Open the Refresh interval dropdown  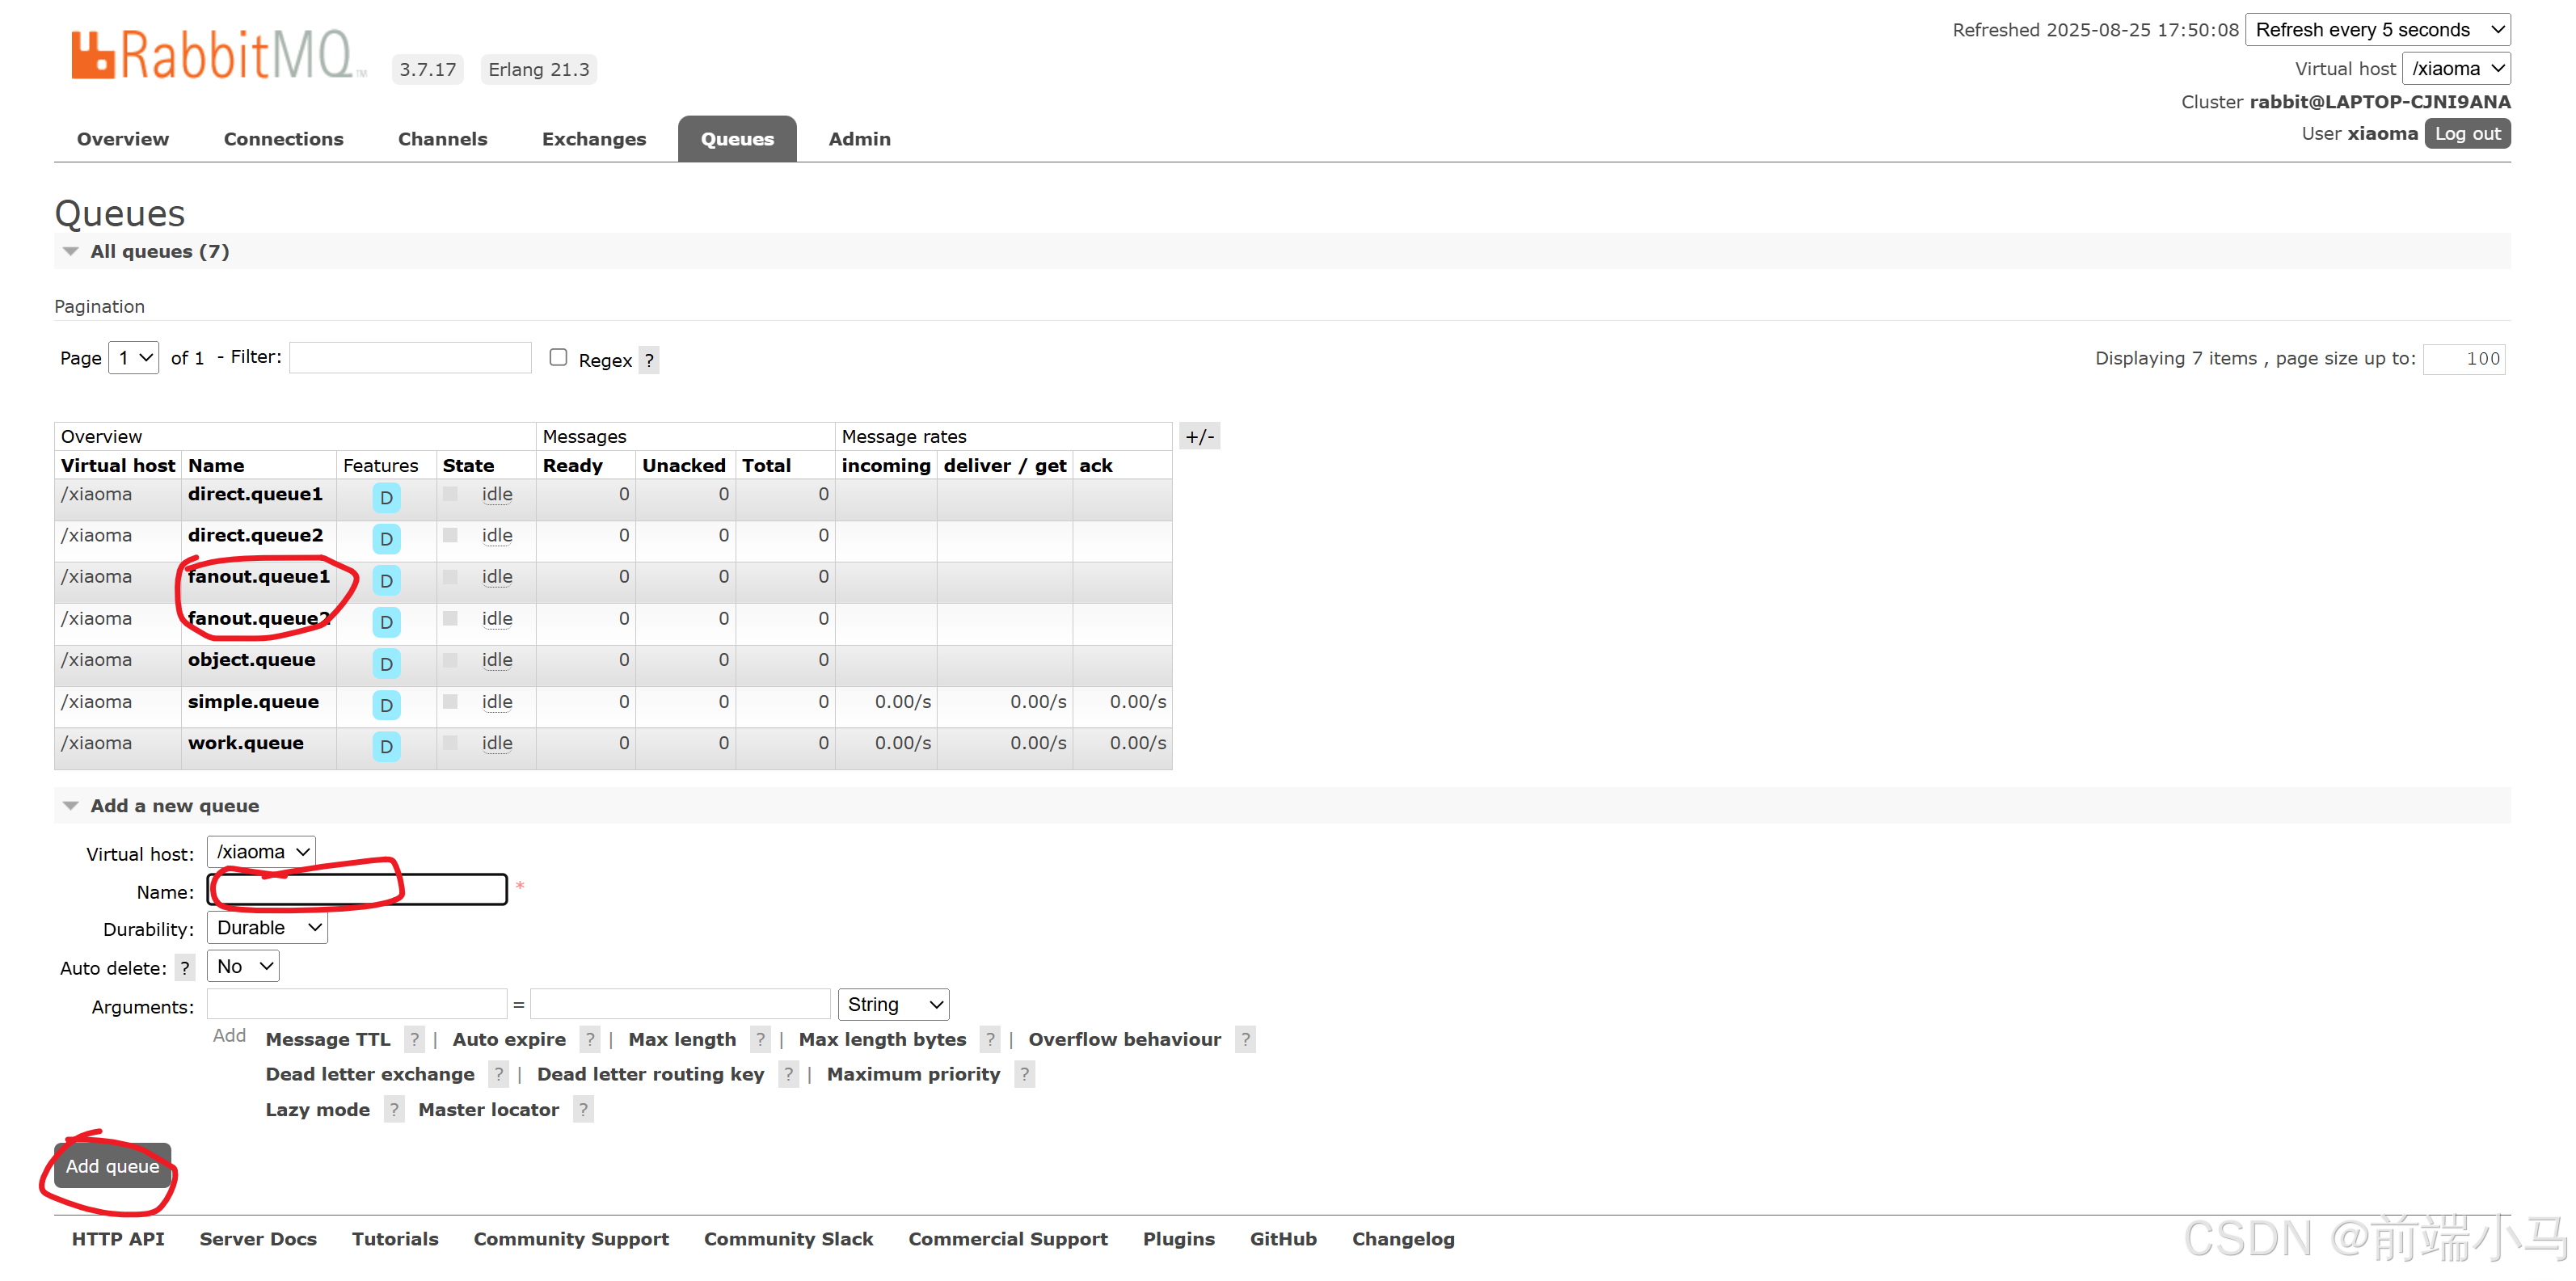pyautogui.click(x=2377, y=30)
